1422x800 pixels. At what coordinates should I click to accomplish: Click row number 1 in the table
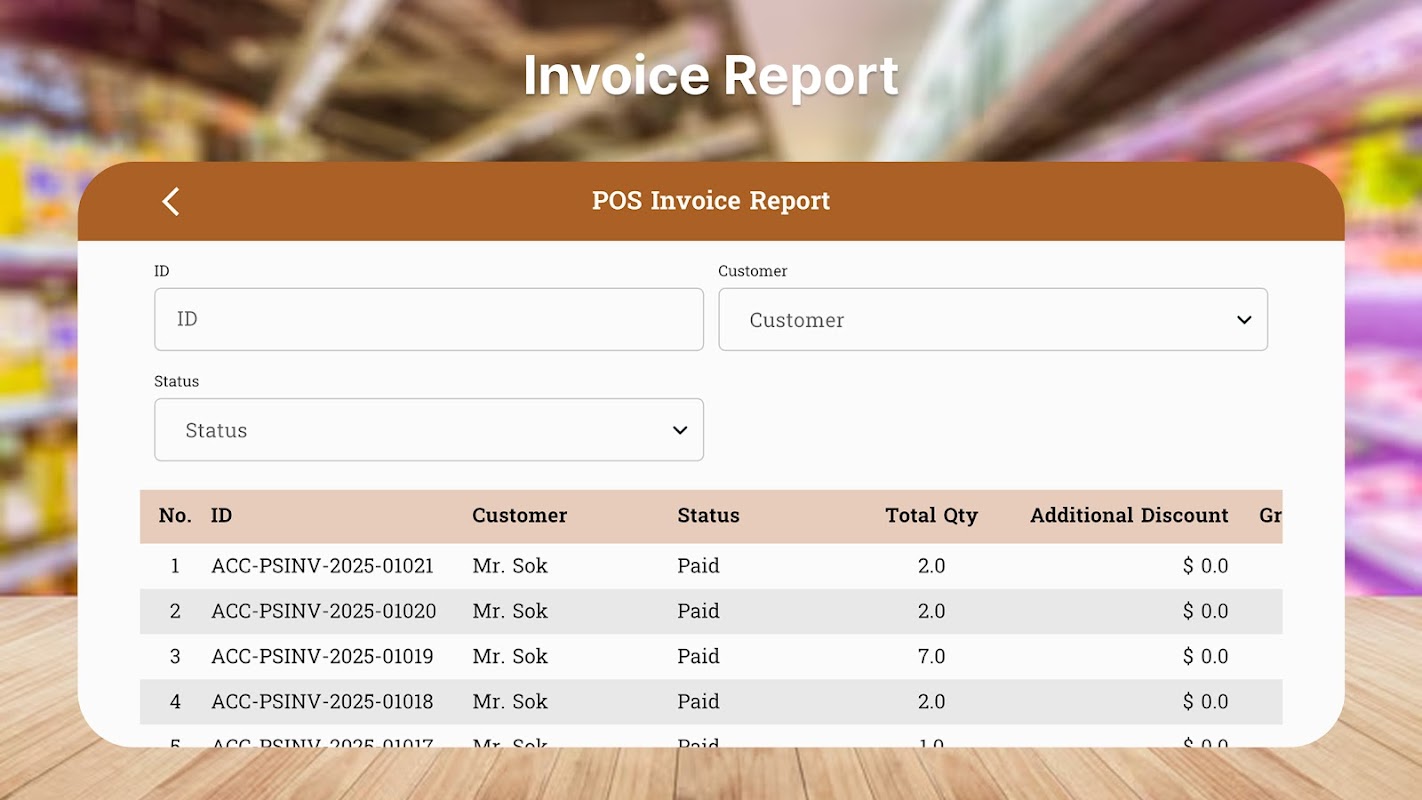pyautogui.click(x=175, y=566)
